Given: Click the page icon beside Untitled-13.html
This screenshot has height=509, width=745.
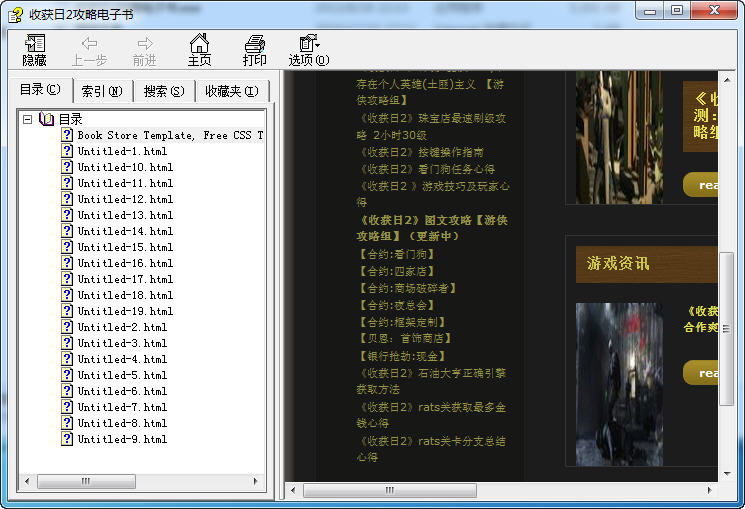Looking at the screenshot, I should point(67,215).
